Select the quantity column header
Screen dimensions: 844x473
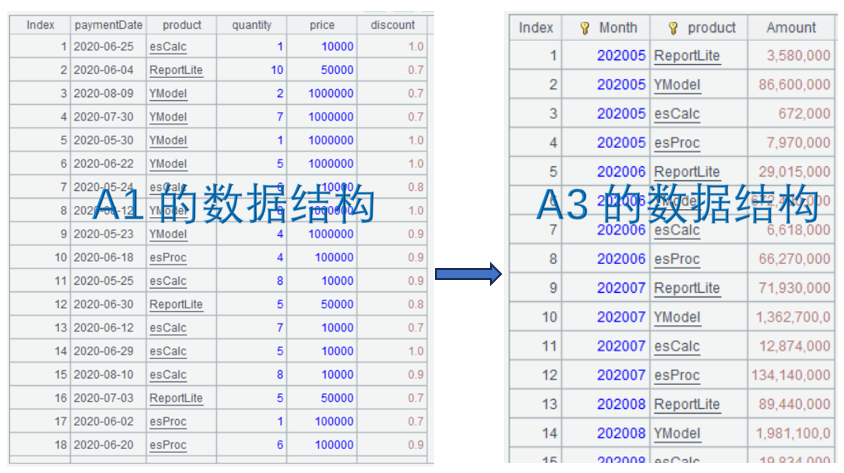point(251,25)
